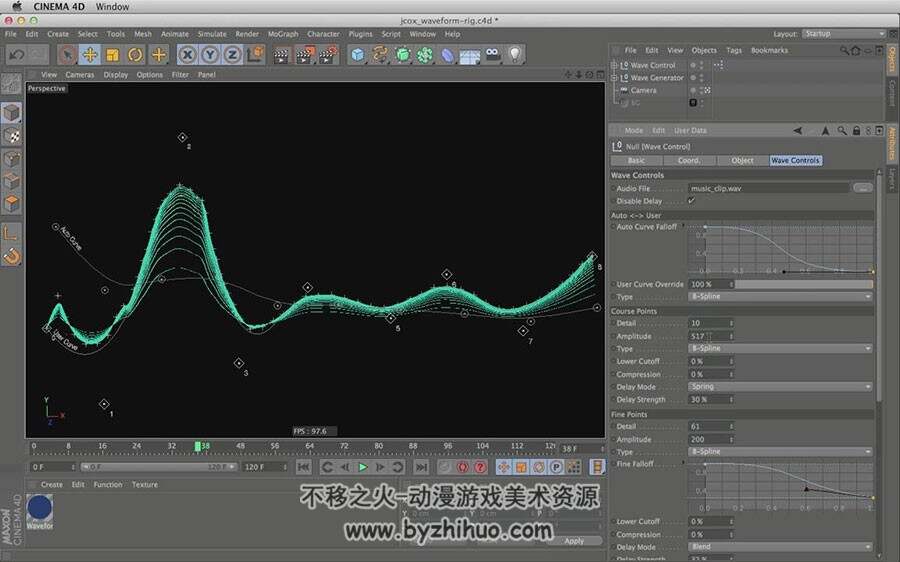Viewport: 900px width, 562px height.
Task: Add a floor environment object
Action: pyautogui.click(x=470, y=55)
